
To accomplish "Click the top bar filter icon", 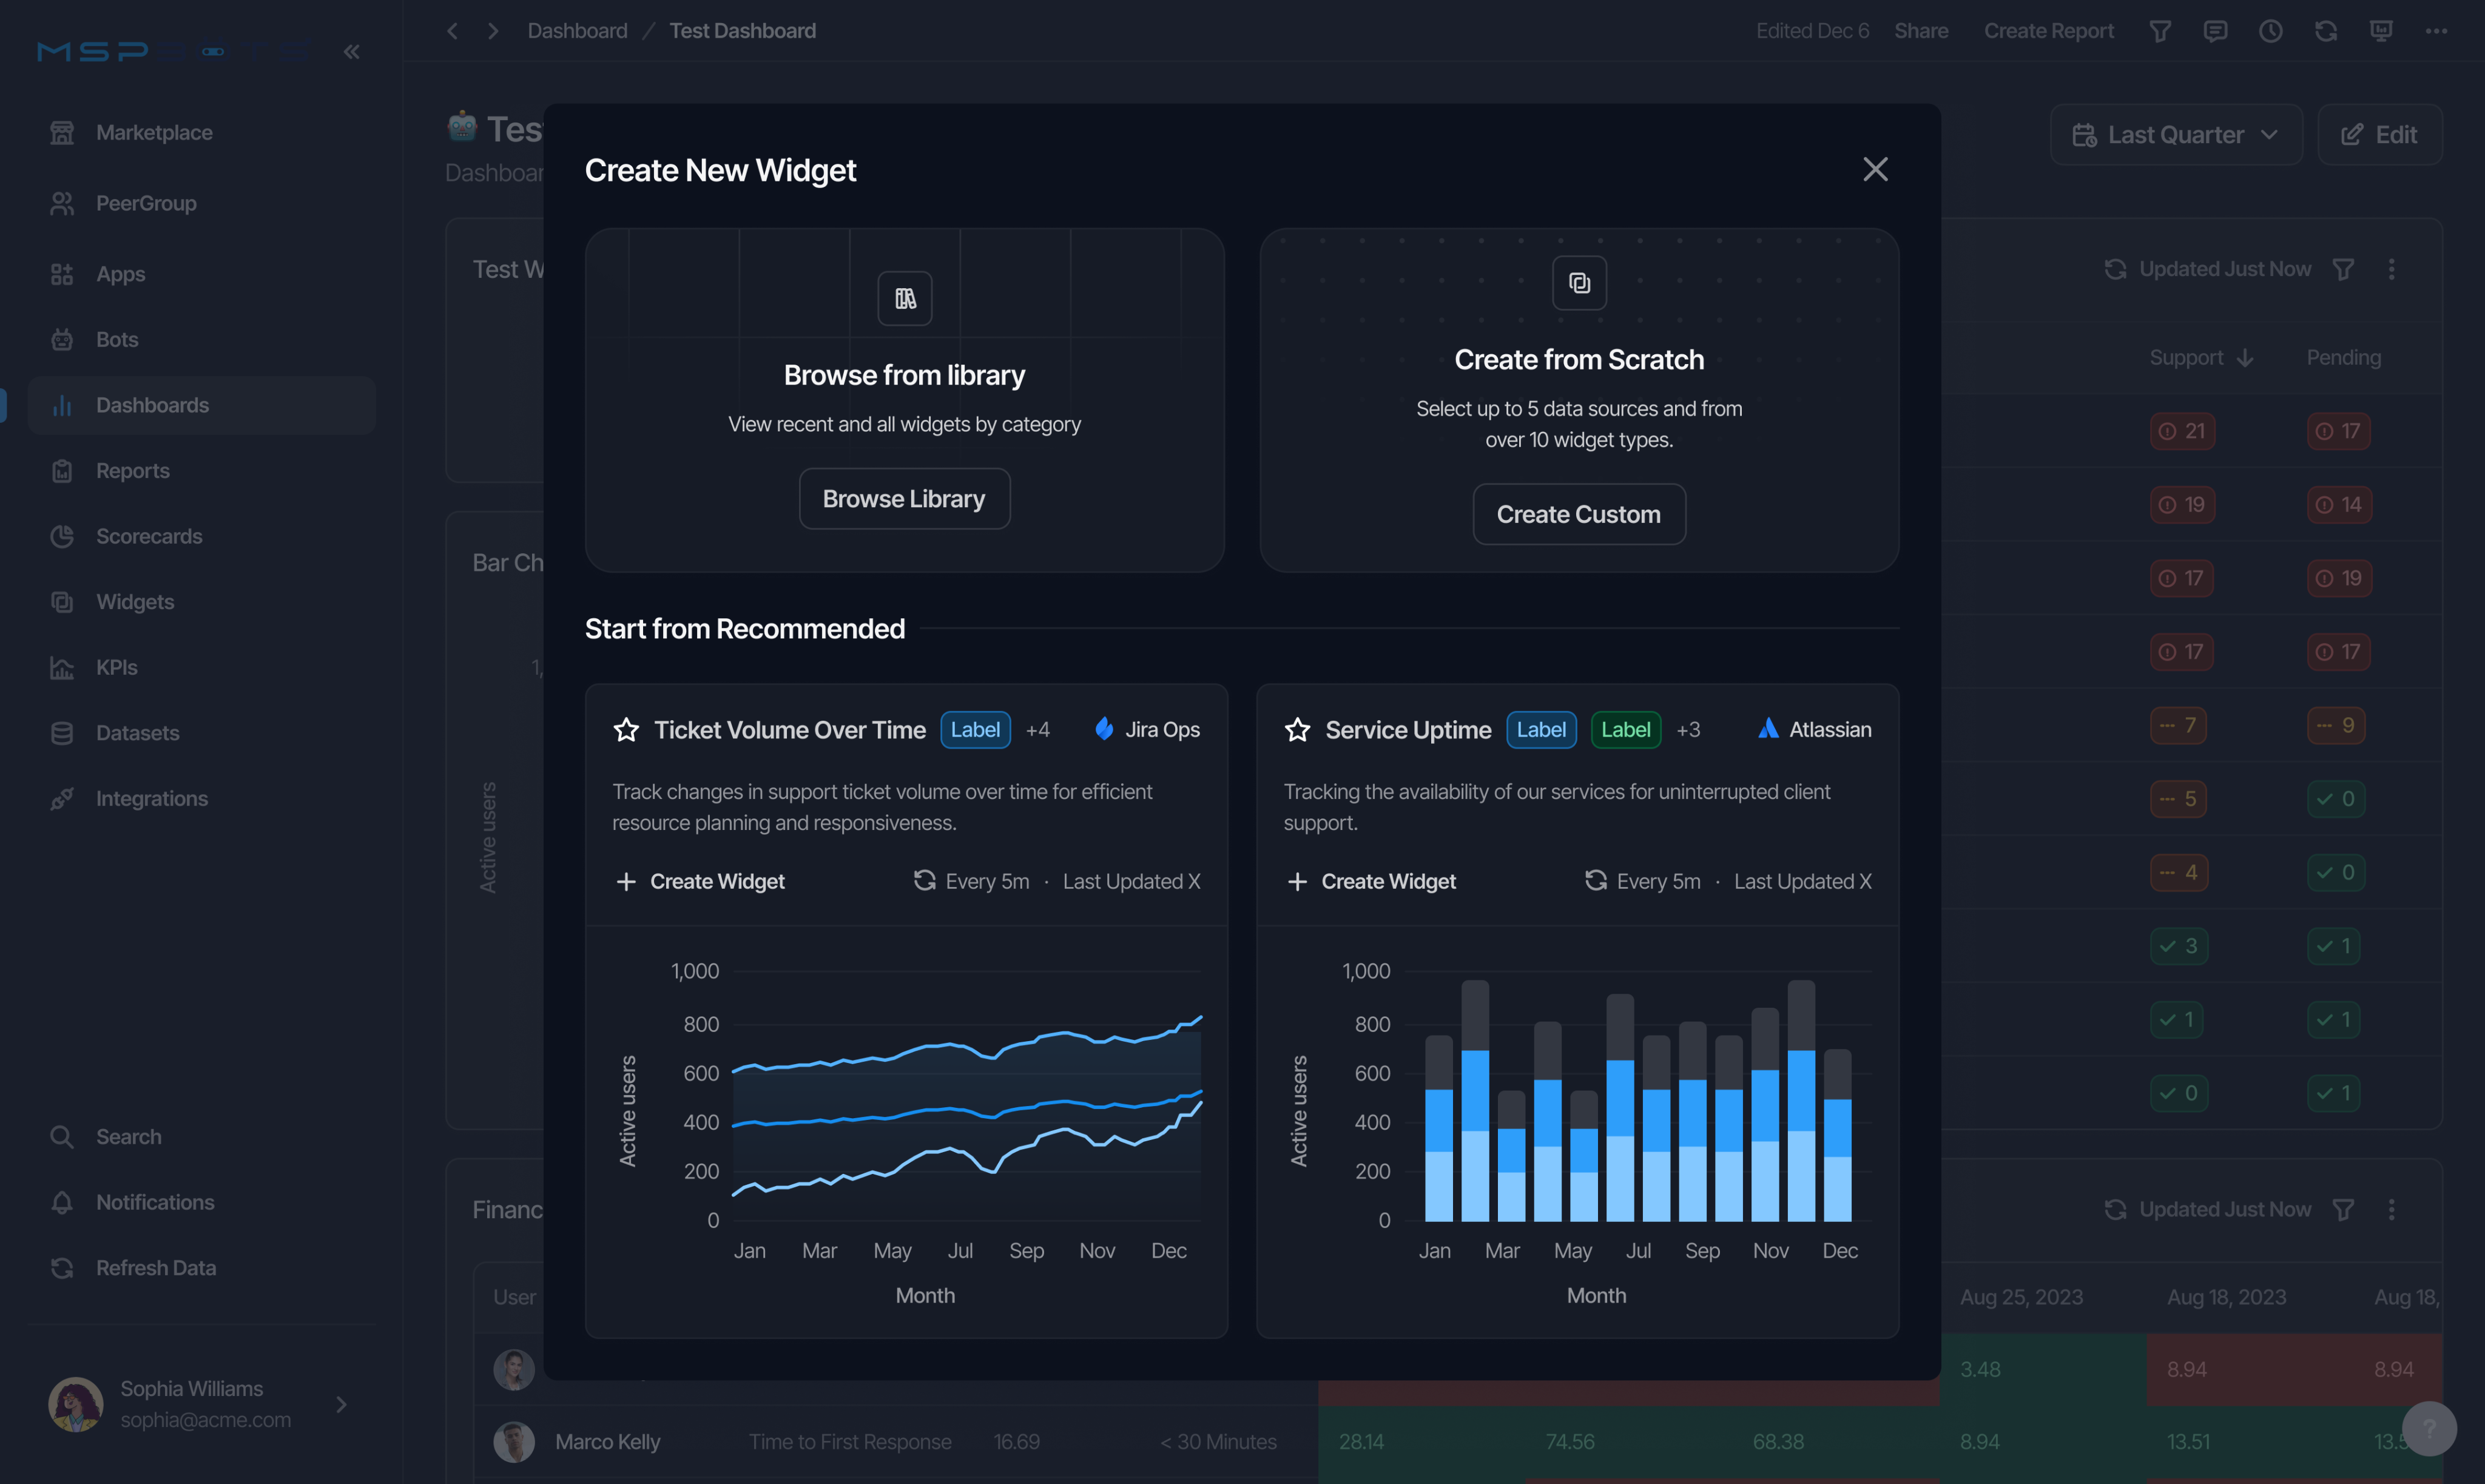I will [2159, 31].
